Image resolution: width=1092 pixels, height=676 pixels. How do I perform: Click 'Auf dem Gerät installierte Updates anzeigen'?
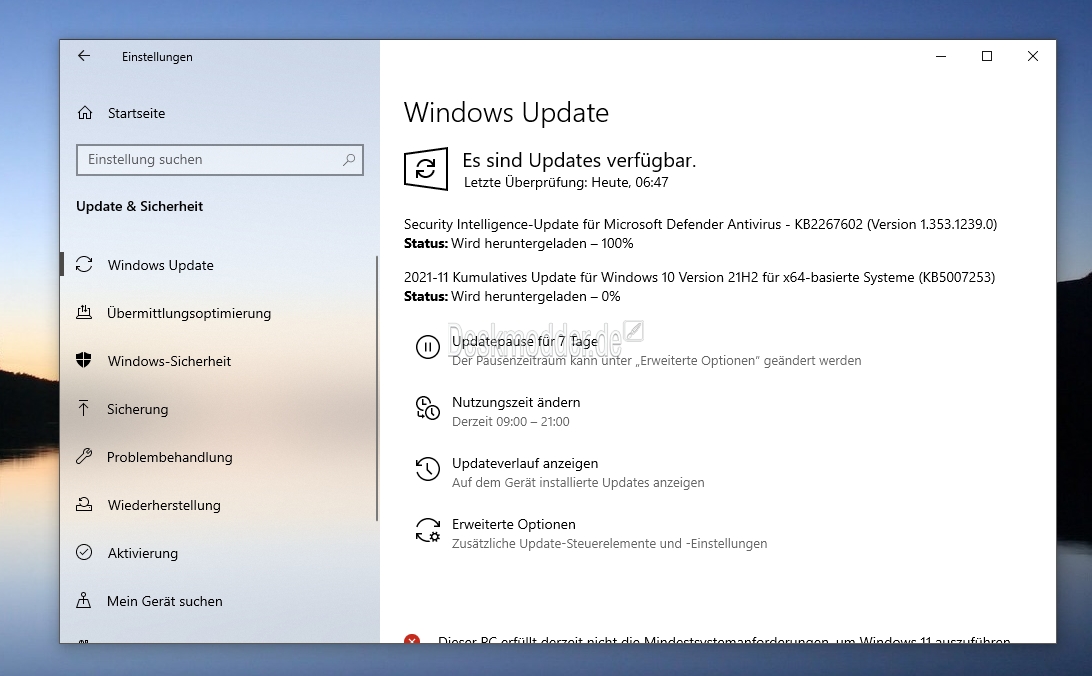pyautogui.click(x=578, y=482)
